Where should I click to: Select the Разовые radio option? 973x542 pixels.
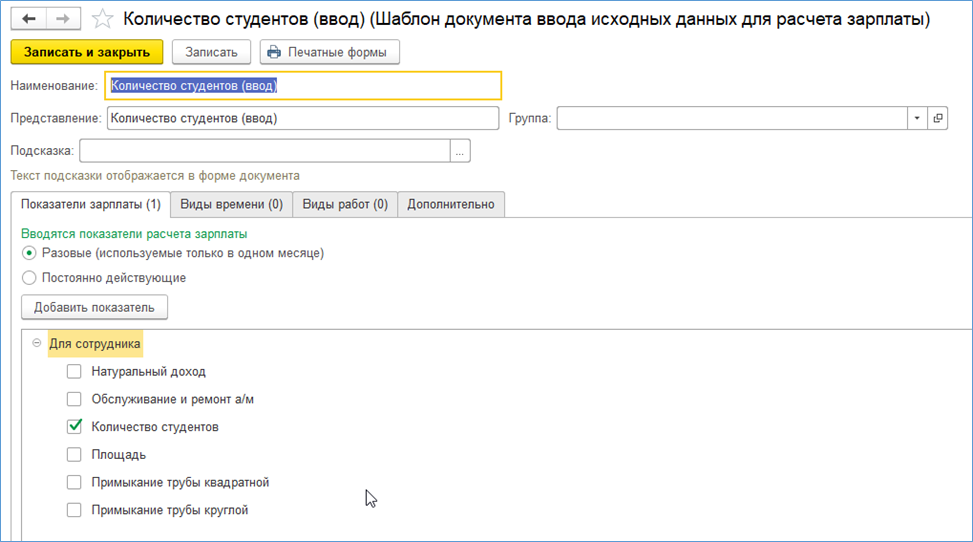click(x=29, y=253)
